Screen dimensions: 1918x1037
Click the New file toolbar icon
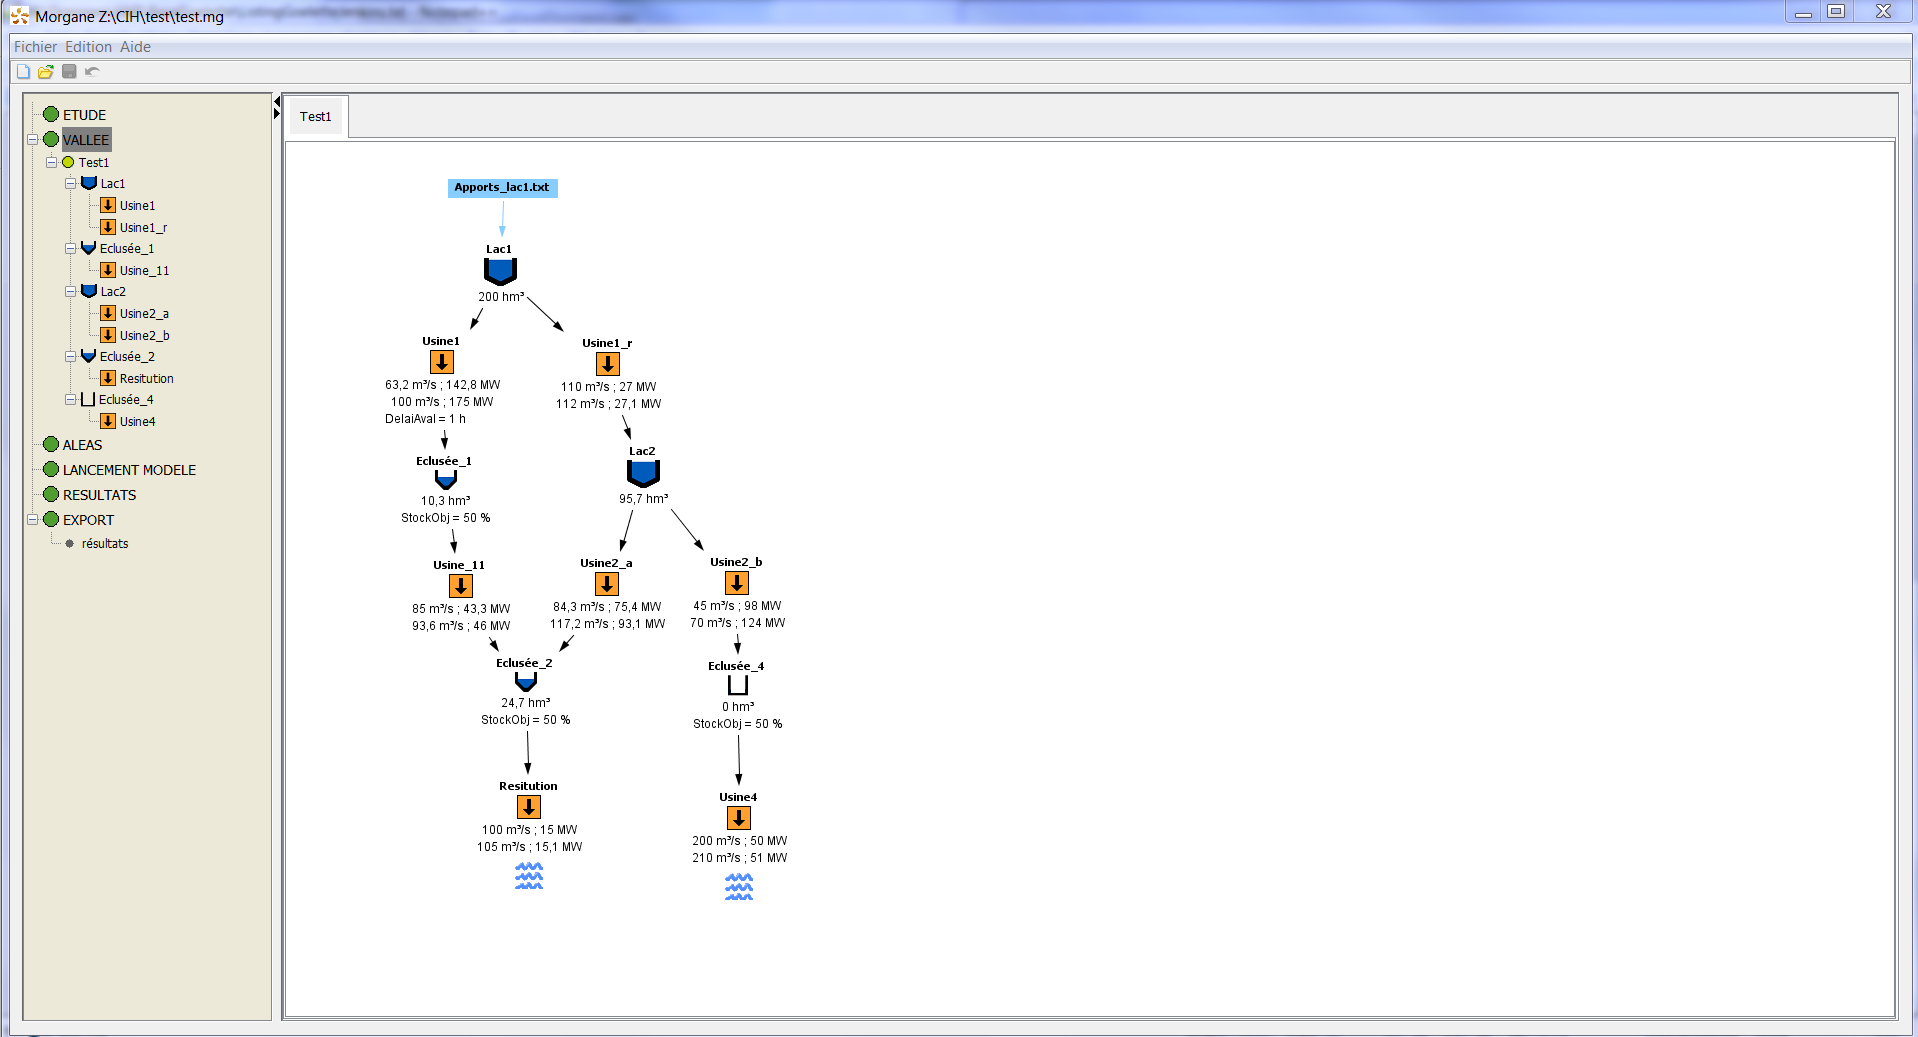[23, 71]
